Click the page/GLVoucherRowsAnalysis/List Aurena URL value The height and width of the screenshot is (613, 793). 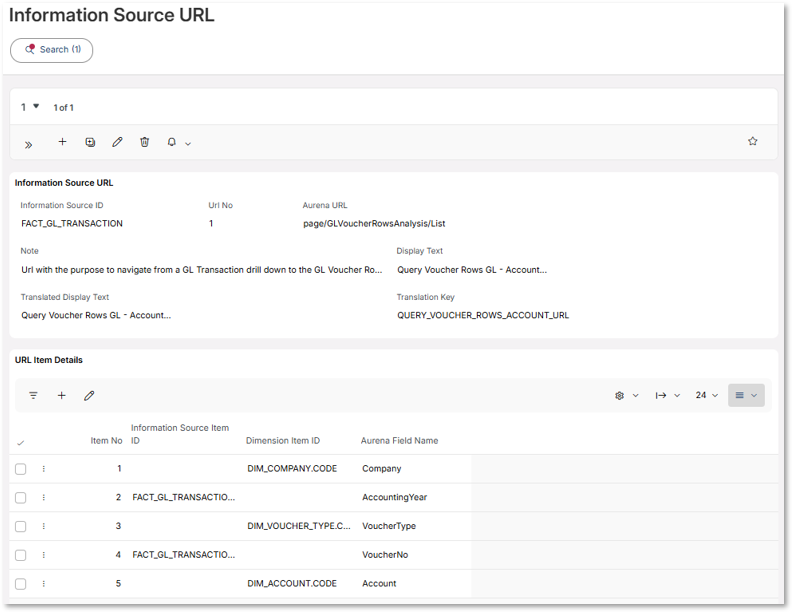[374, 224]
